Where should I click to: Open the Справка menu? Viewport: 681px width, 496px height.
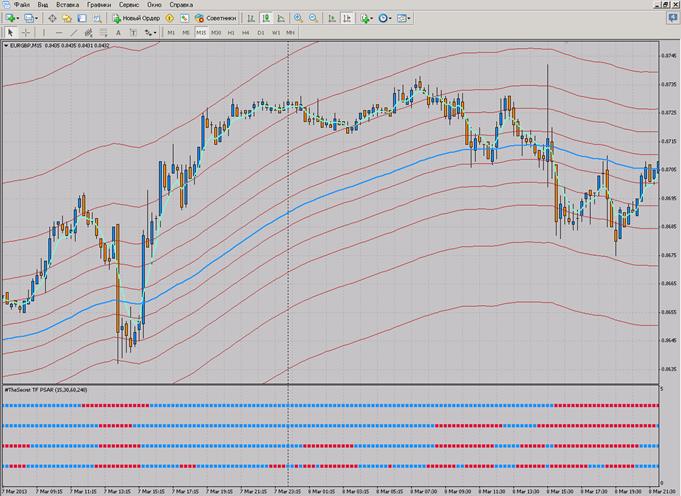(181, 5)
